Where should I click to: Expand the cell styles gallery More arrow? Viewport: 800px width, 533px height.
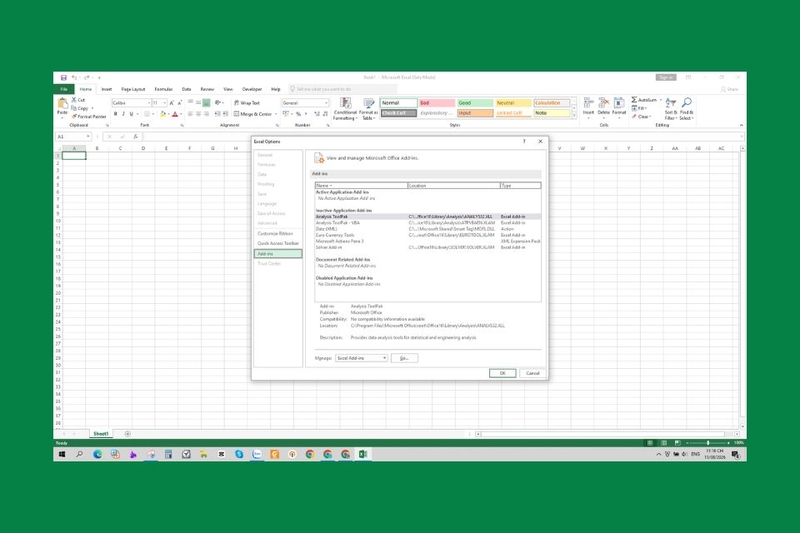coord(574,116)
